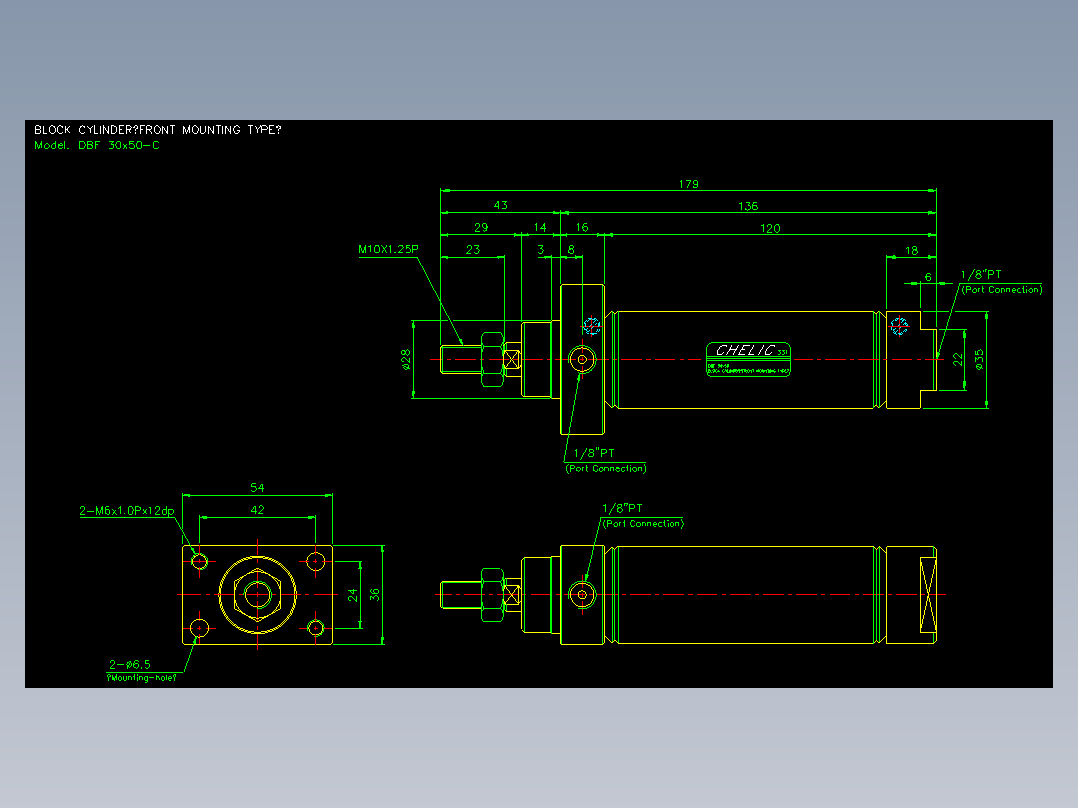
Task: Pick the "120" dimension text
Action: point(770,228)
